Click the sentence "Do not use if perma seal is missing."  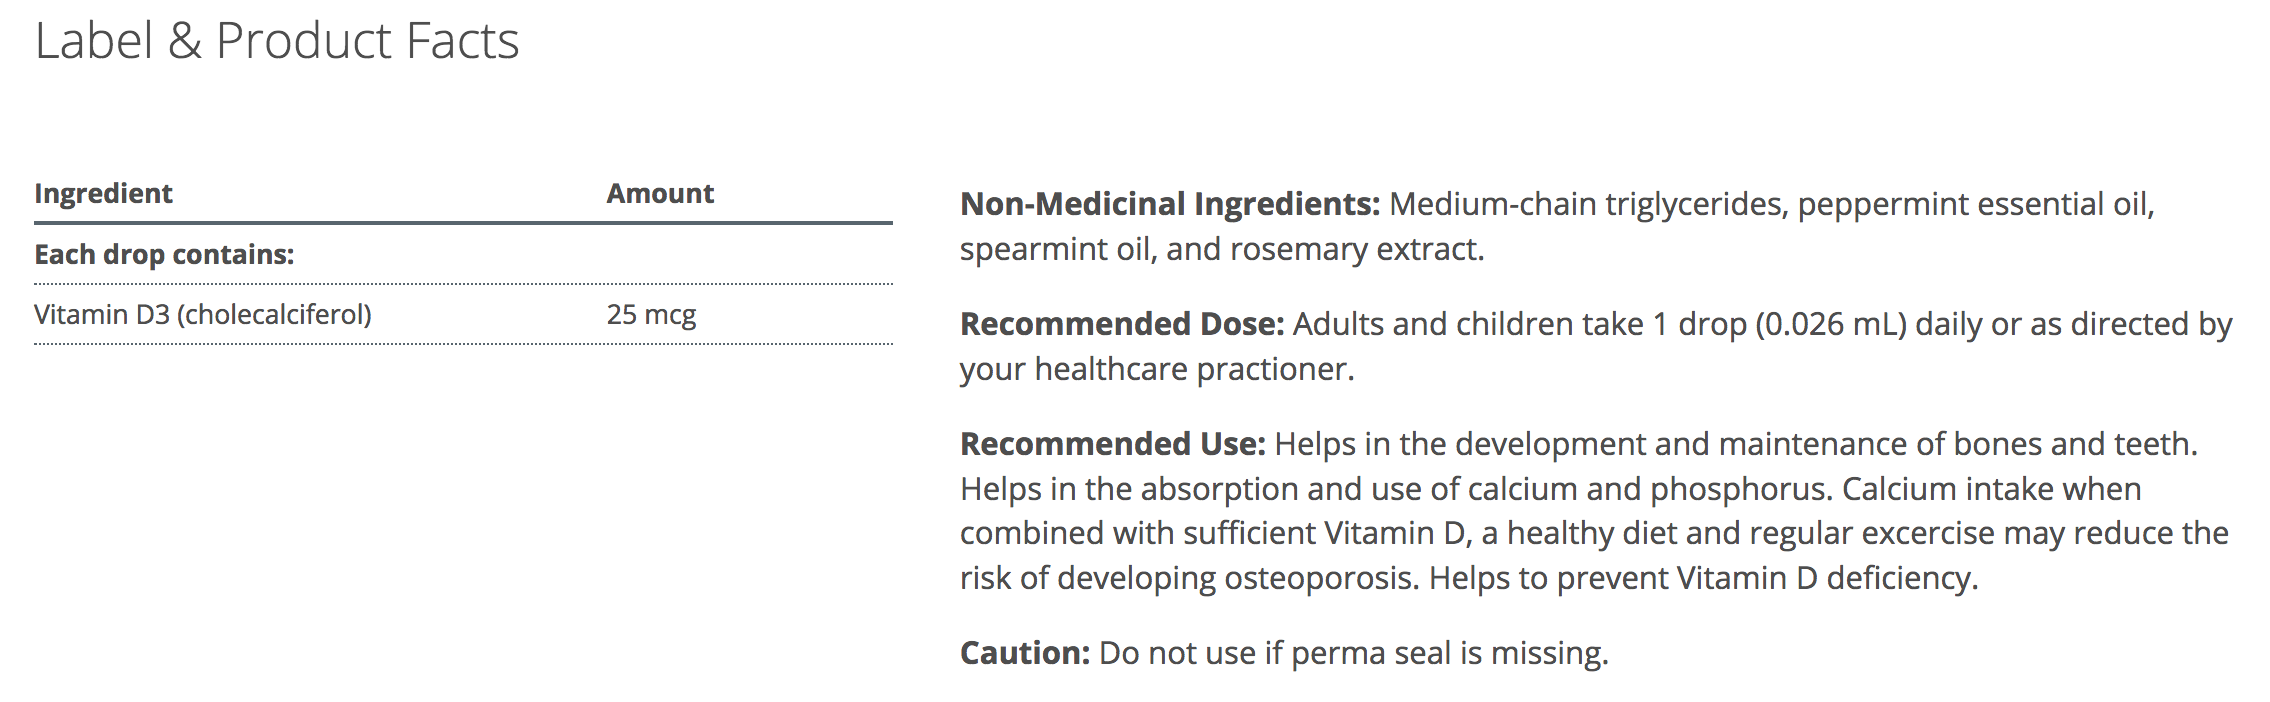[1353, 653]
